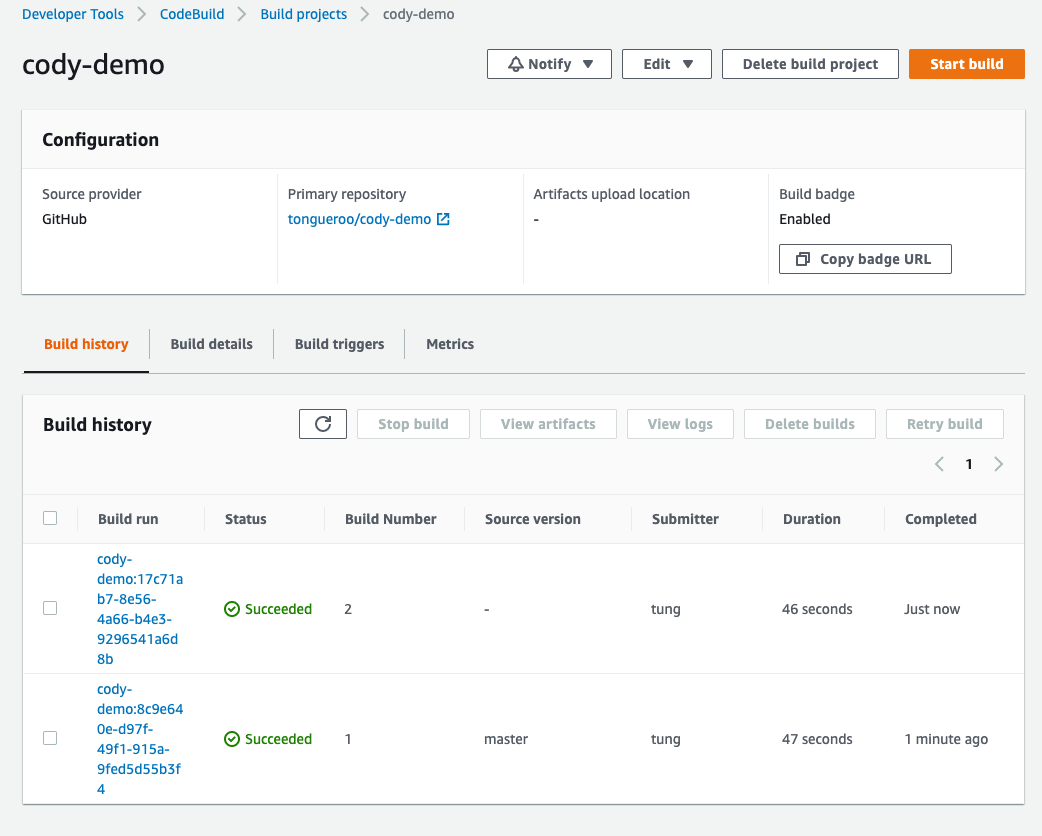Click the '47 seconds' duration cell
This screenshot has width=1042, height=836.
pyautogui.click(x=817, y=739)
